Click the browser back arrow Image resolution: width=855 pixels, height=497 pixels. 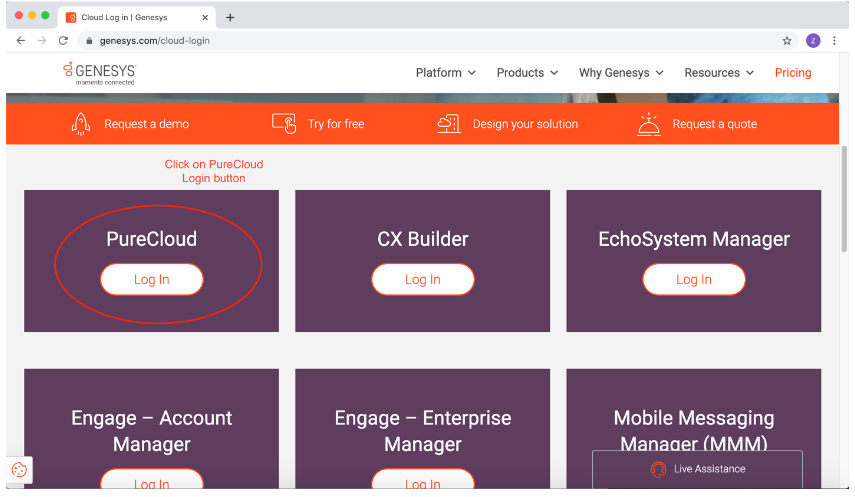(21, 41)
